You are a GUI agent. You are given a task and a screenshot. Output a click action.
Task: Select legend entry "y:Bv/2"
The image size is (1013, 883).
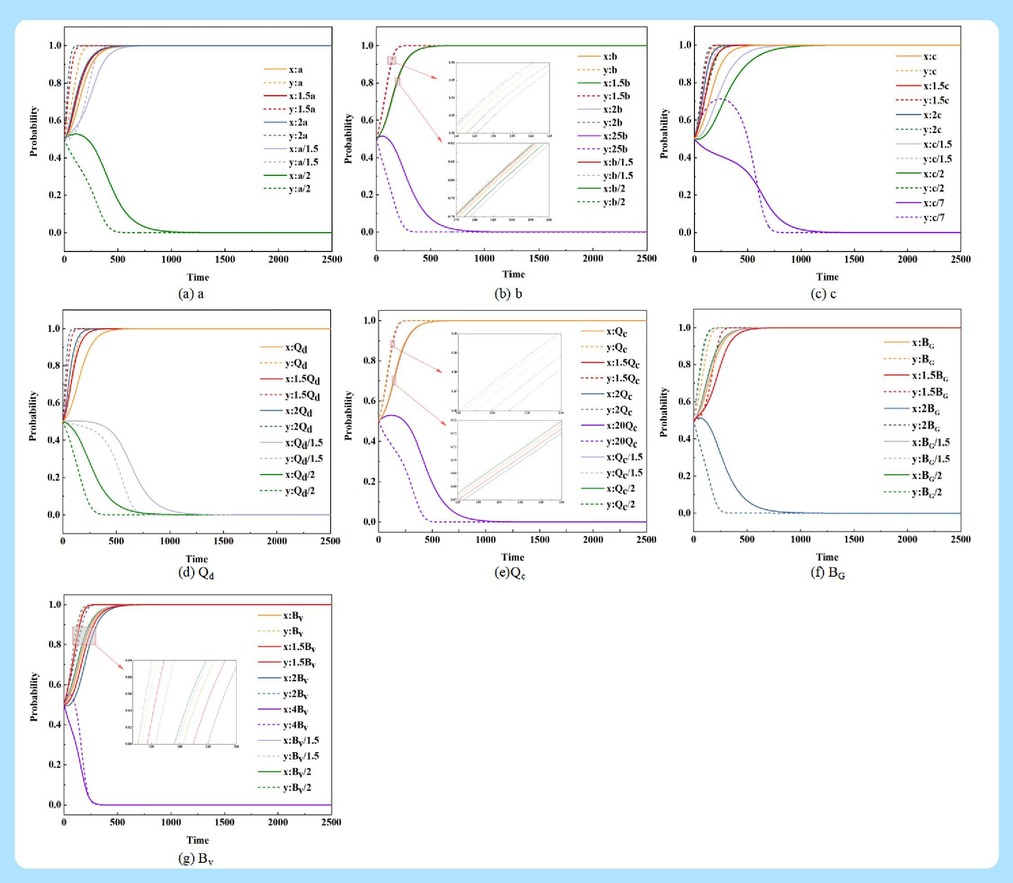[x=285, y=787]
